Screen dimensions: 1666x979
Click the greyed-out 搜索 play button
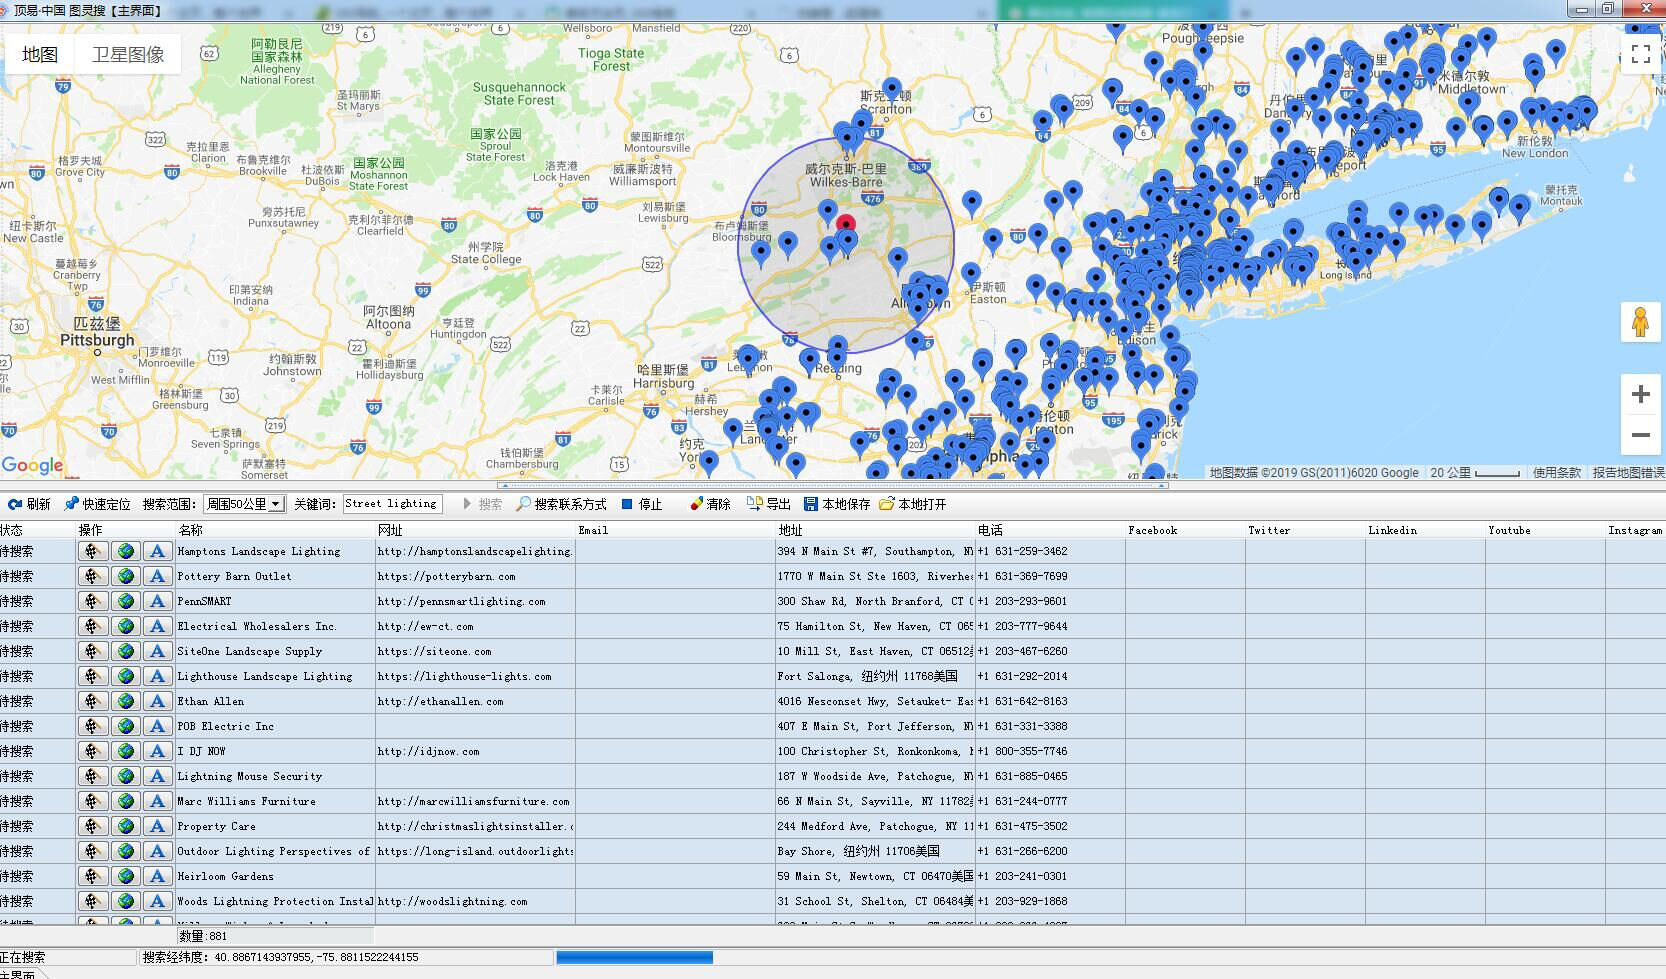click(481, 504)
